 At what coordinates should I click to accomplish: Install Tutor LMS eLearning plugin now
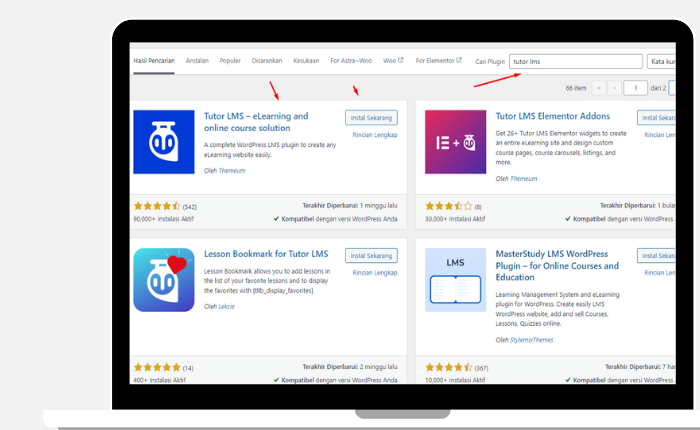371,118
